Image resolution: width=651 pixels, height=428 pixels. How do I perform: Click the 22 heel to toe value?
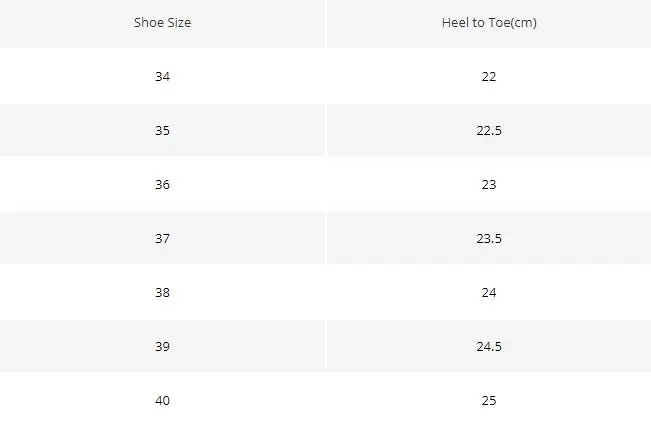[489, 76]
